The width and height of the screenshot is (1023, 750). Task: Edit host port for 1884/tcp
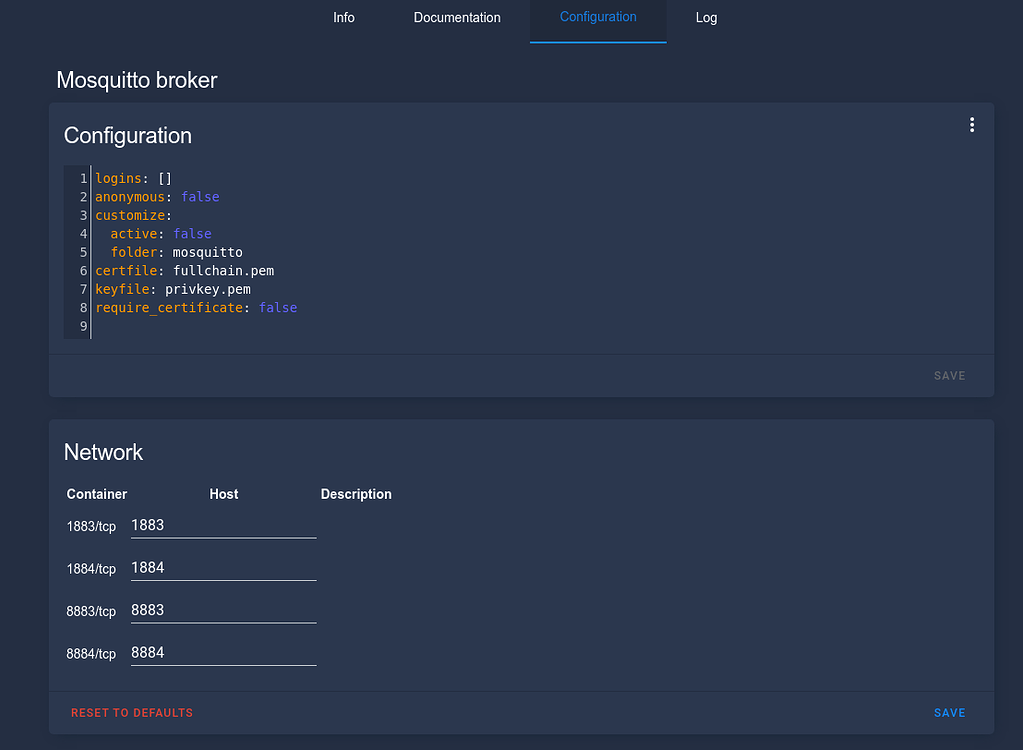click(223, 568)
